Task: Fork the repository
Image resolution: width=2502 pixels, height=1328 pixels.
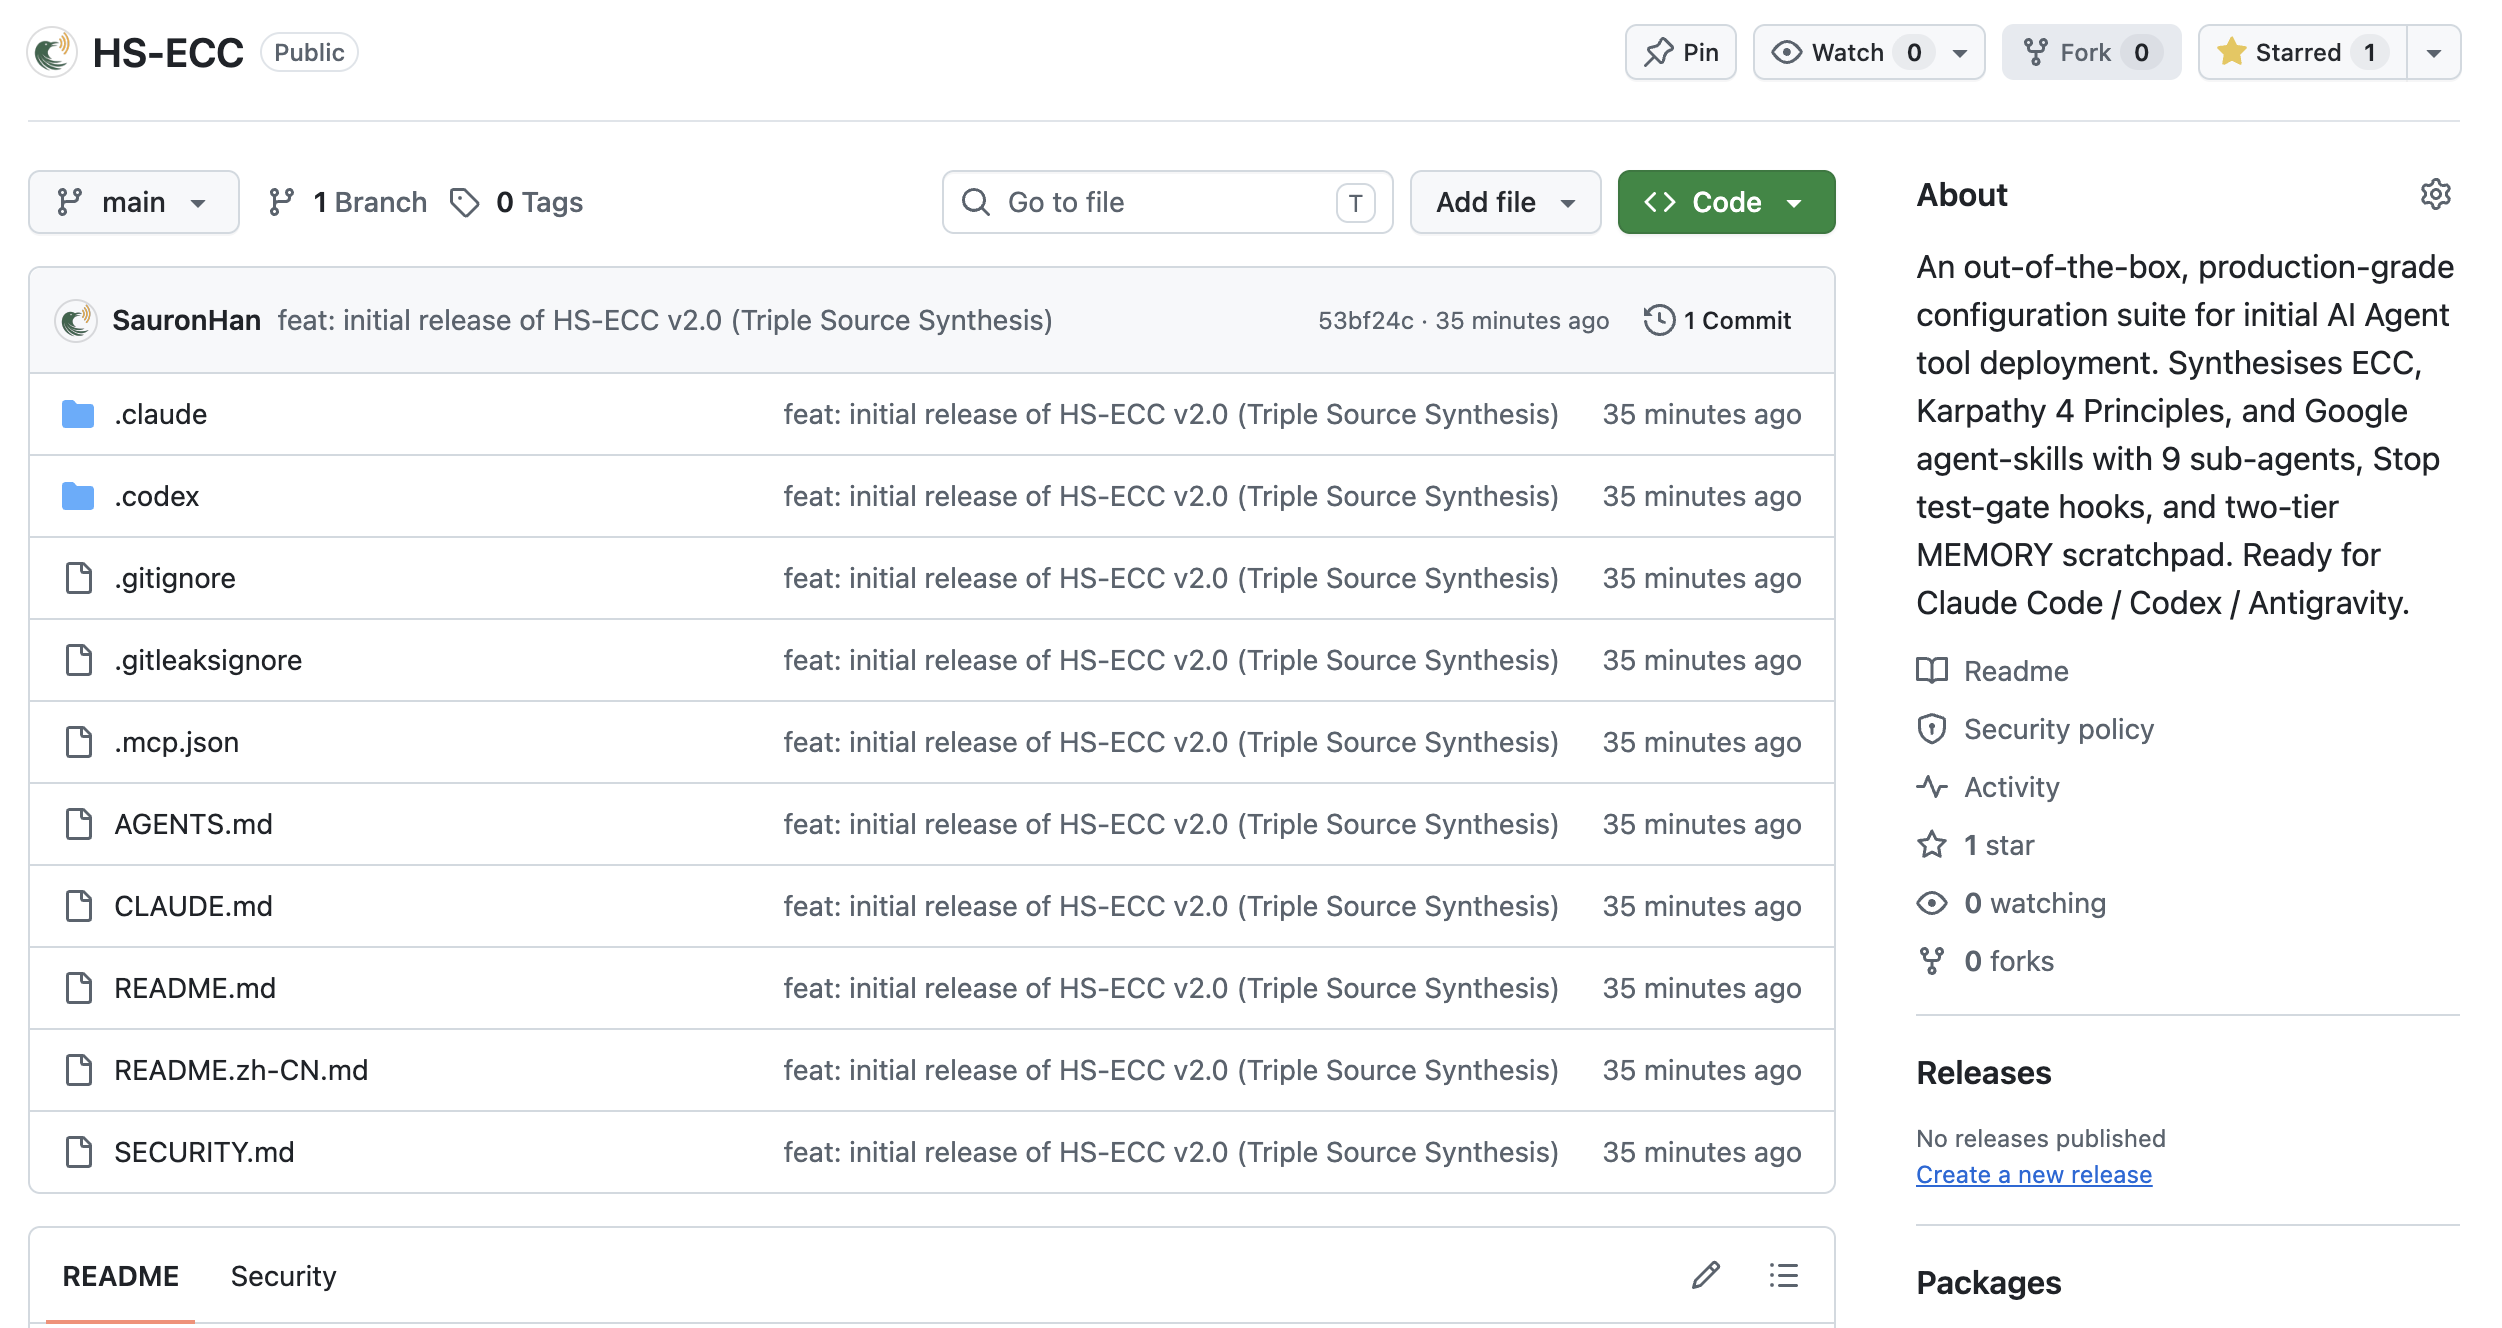Action: pos(2091,52)
